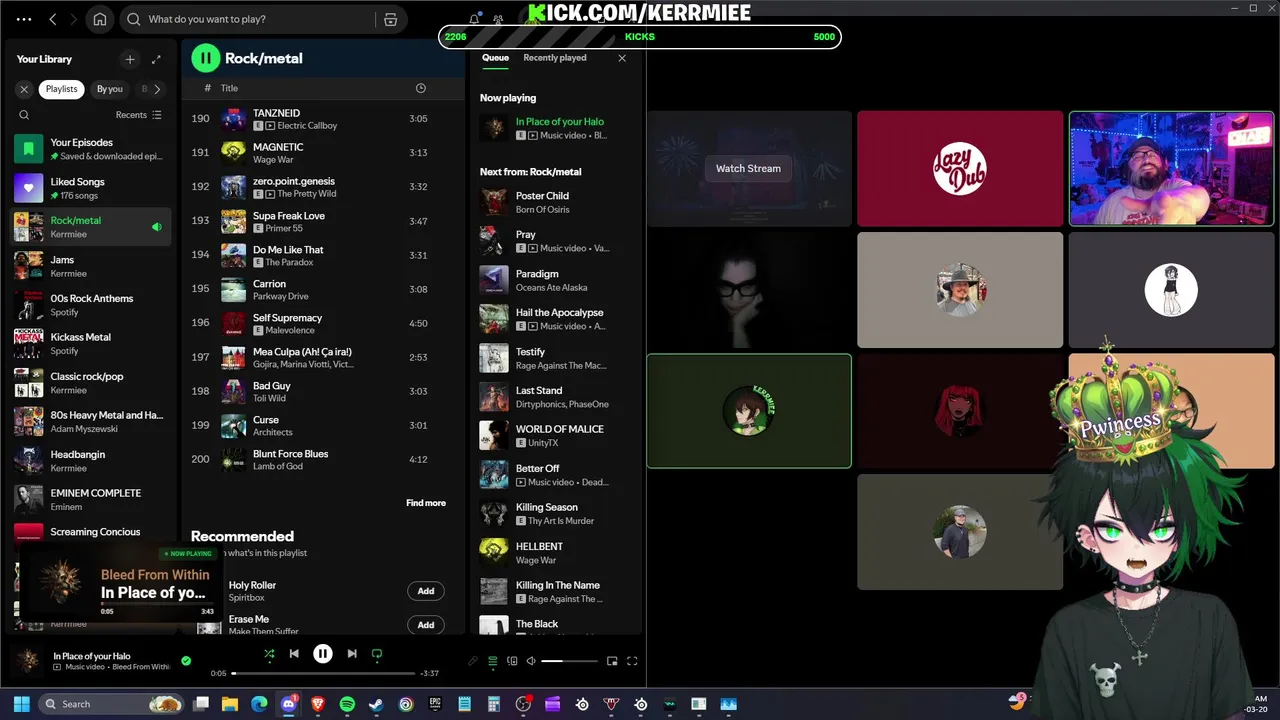Open the Lazy Dub participant tile
The image size is (1280, 720).
960,168
